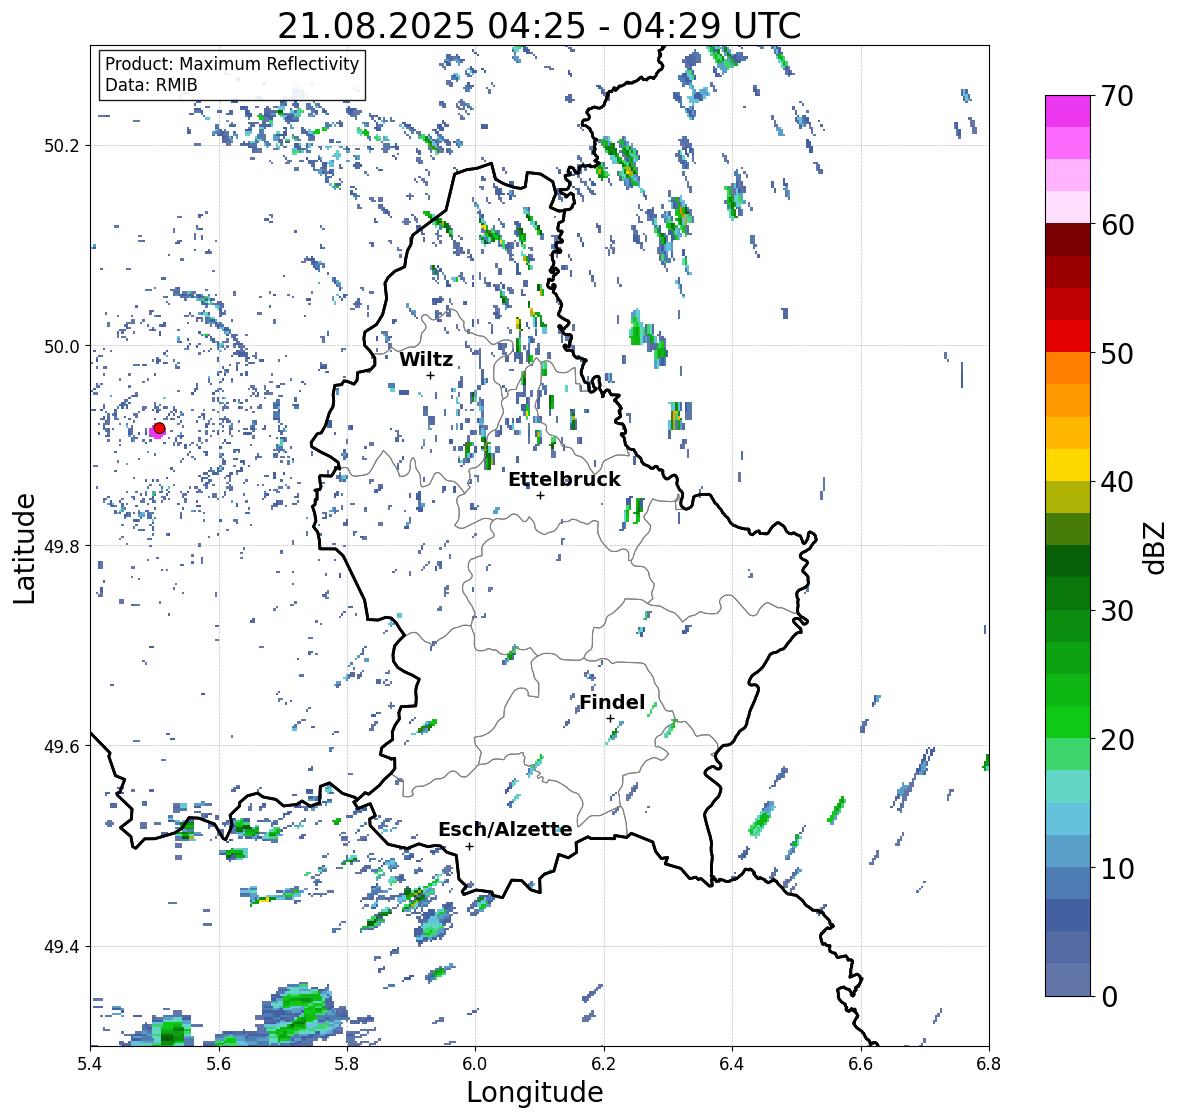This screenshot has width=1179, height=1117.
Task: Click the 49.6 latitude tick label
Action: [x=61, y=746]
